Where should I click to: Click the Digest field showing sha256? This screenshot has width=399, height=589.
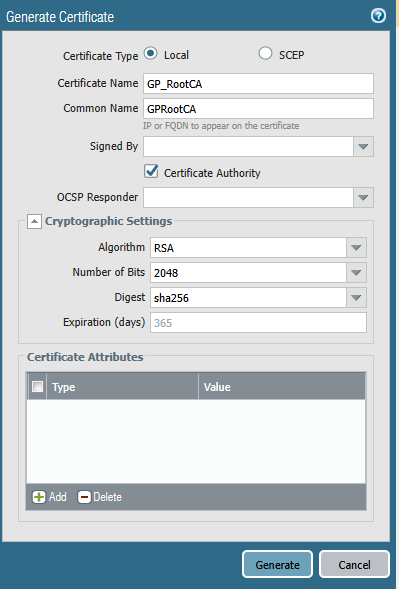[x=248, y=298]
